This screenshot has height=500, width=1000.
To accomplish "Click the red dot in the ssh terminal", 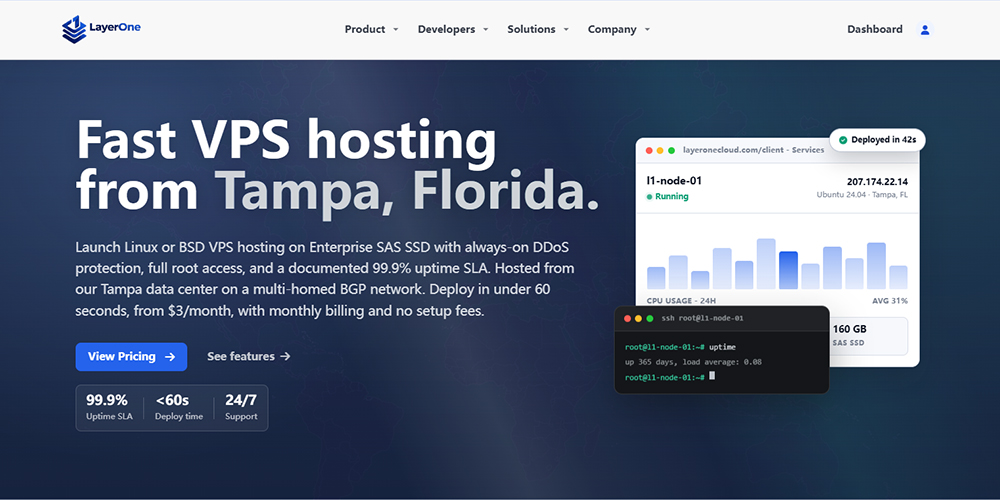I will tap(628, 318).
